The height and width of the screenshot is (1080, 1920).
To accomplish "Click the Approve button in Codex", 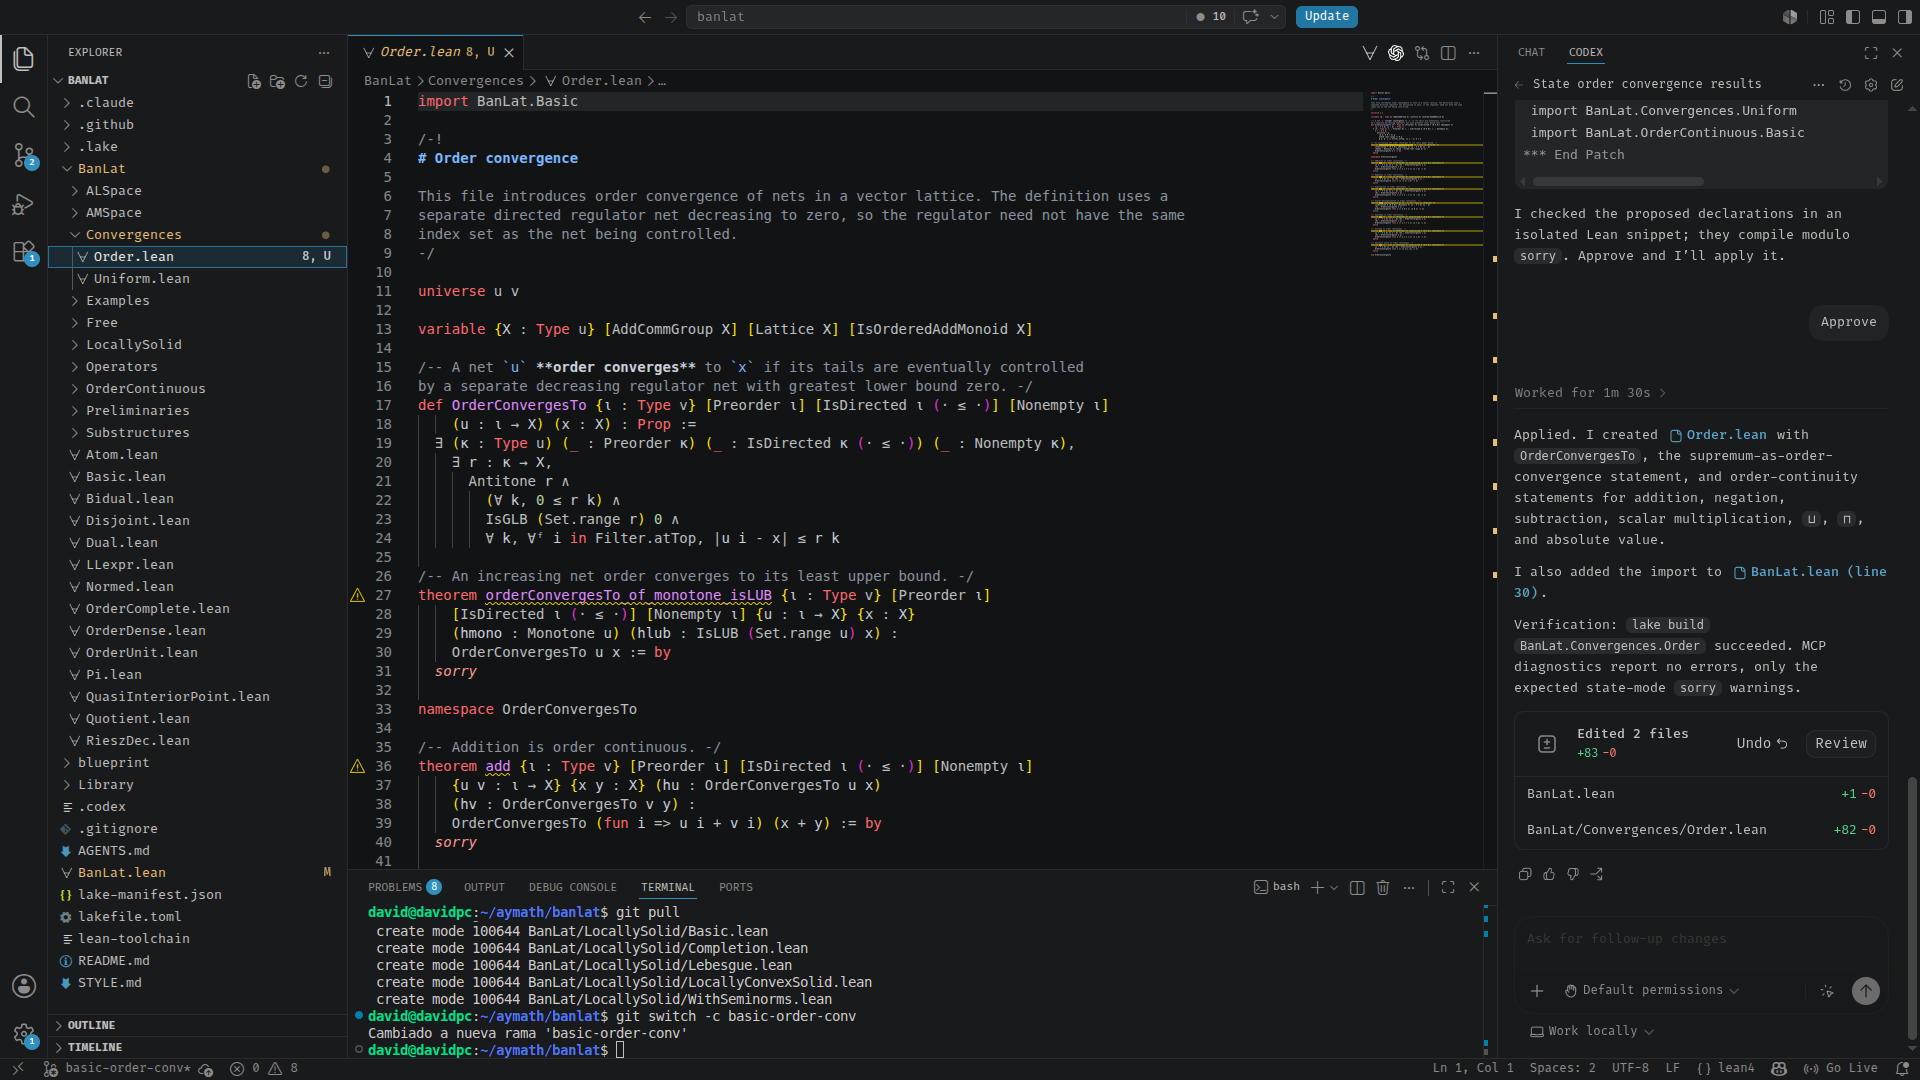I will (1848, 322).
